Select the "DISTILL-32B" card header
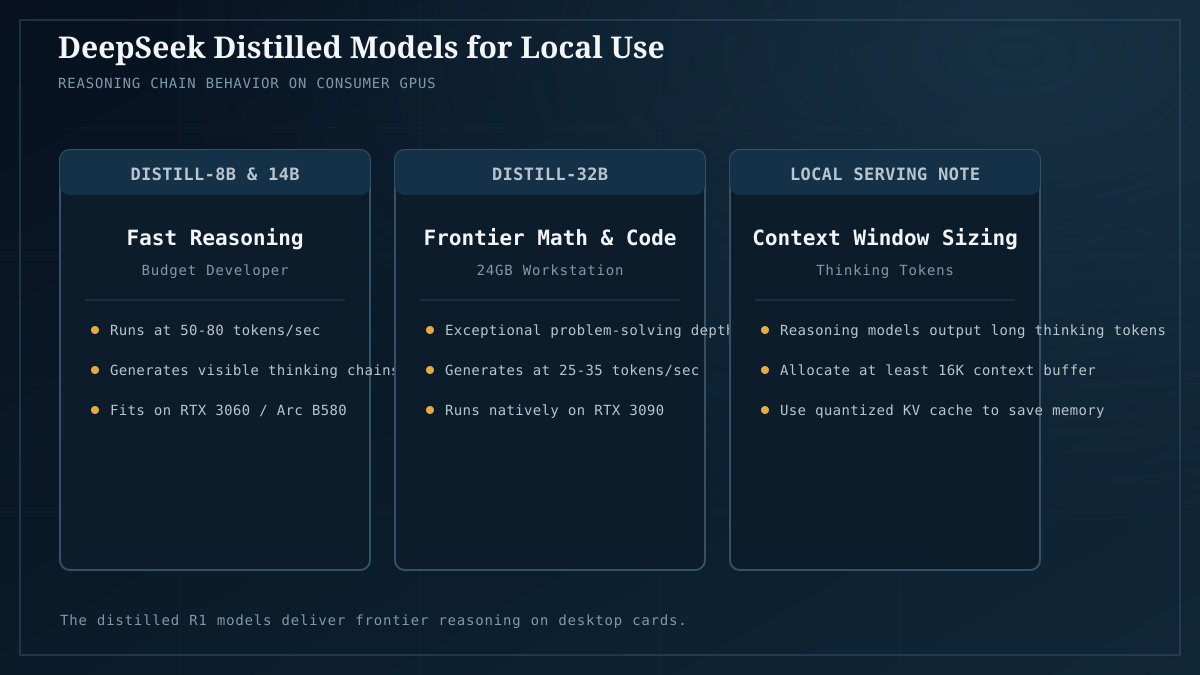 coord(550,173)
